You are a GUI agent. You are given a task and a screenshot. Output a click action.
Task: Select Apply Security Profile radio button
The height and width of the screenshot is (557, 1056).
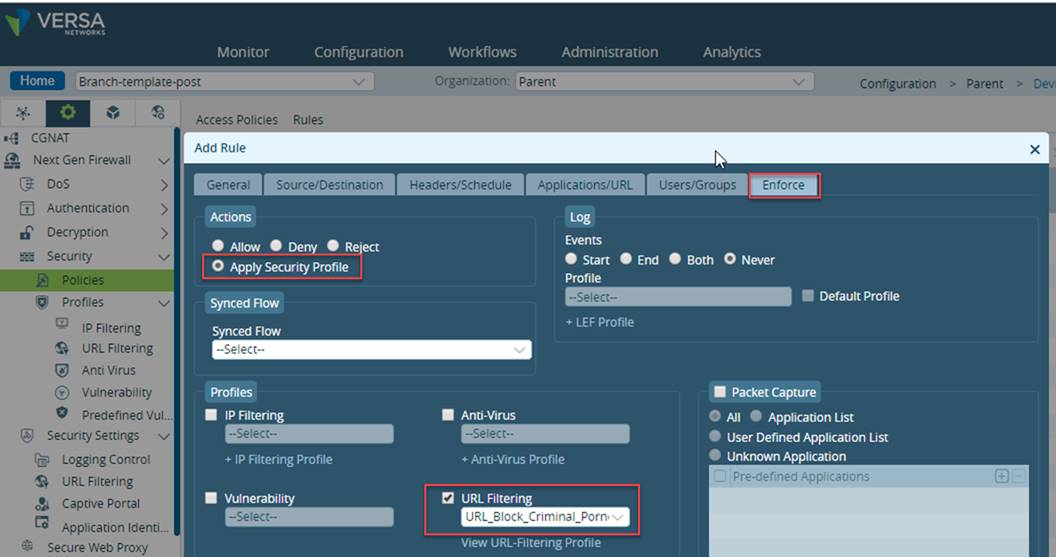coord(218,266)
